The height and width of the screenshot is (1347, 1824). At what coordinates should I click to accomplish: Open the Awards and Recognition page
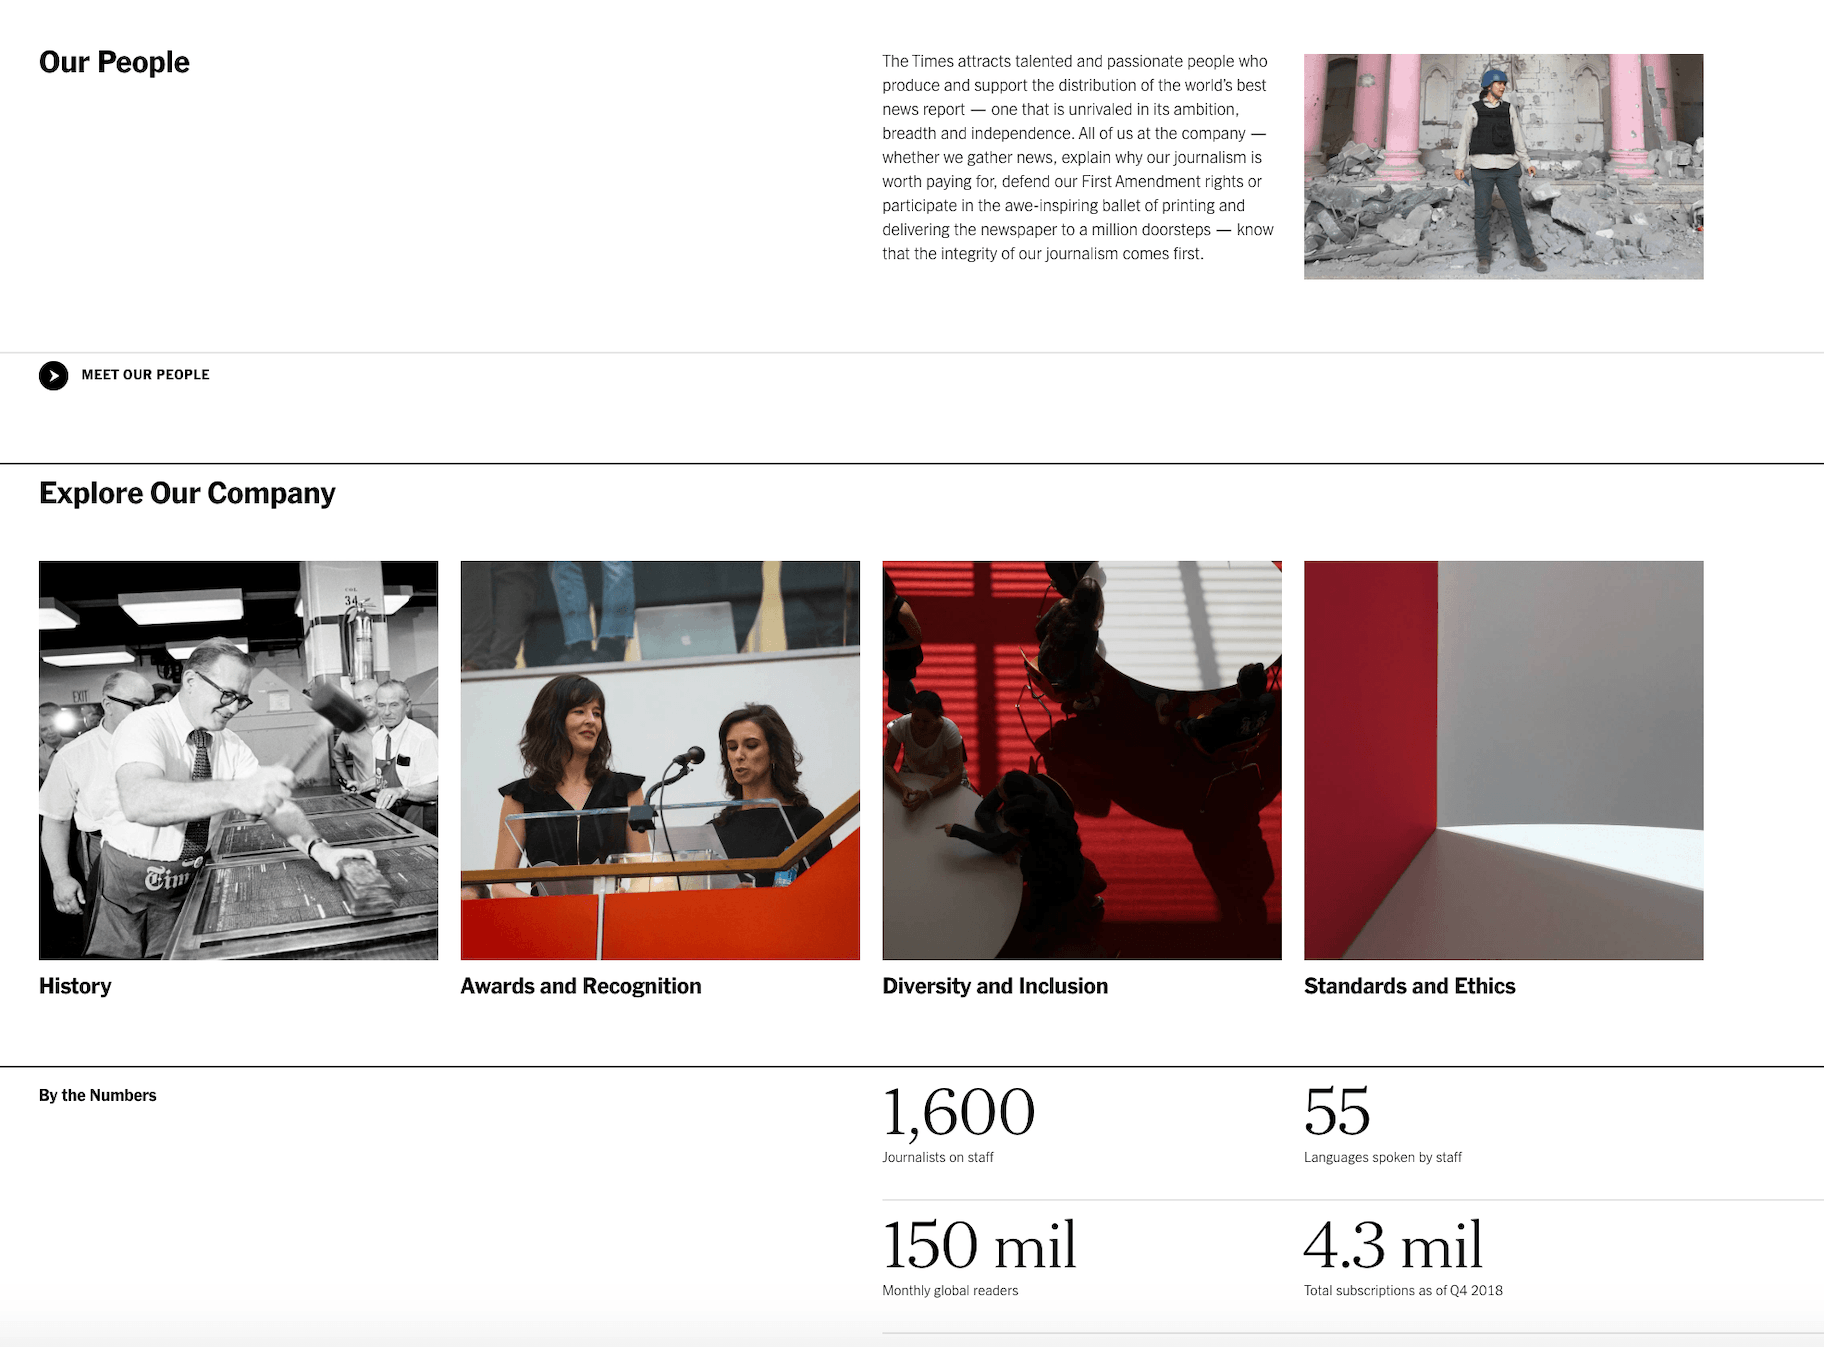click(x=580, y=985)
